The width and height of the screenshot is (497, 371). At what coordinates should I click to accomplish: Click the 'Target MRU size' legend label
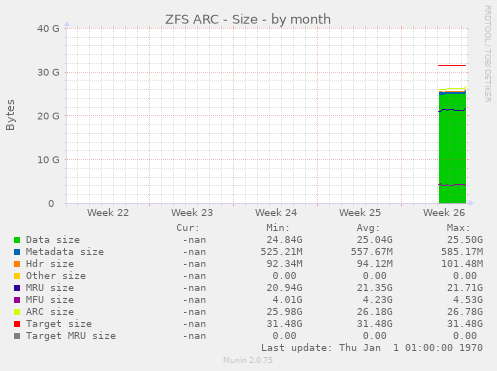[71, 336]
